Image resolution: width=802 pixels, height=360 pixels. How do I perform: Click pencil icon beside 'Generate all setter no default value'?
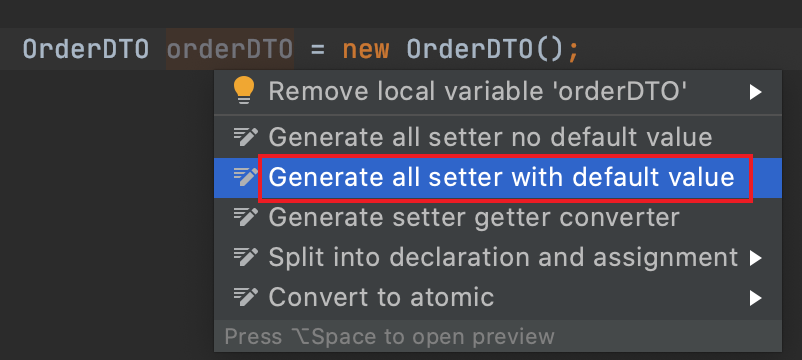[x=245, y=136]
